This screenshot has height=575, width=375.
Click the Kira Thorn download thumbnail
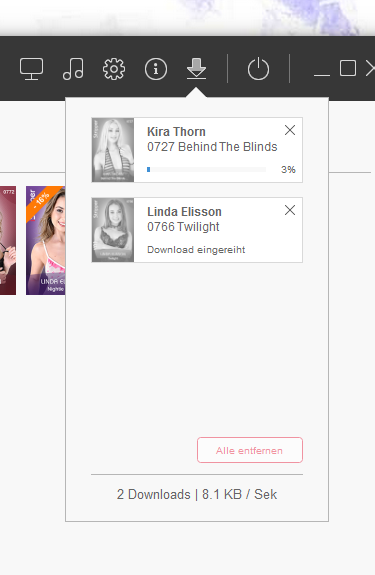coord(113,150)
